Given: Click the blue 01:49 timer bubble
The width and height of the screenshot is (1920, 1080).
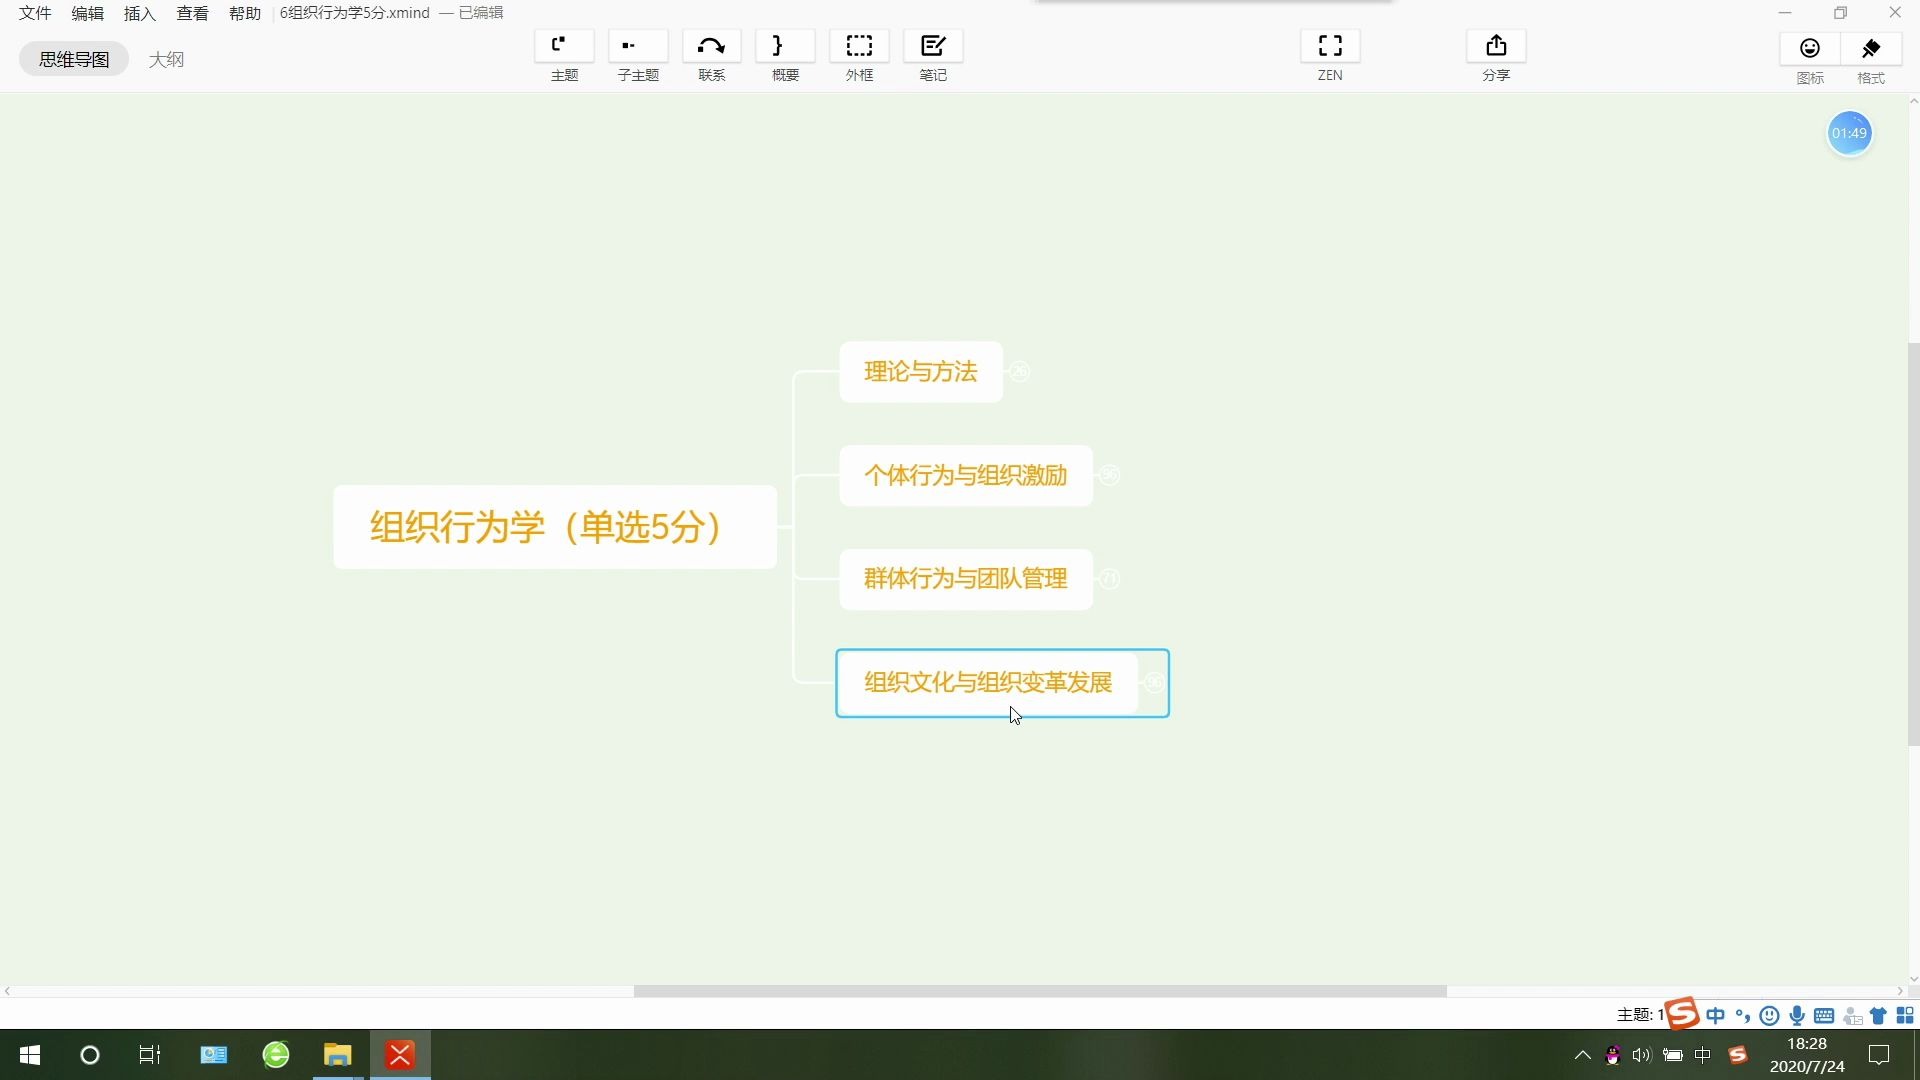Looking at the screenshot, I should 1849,133.
